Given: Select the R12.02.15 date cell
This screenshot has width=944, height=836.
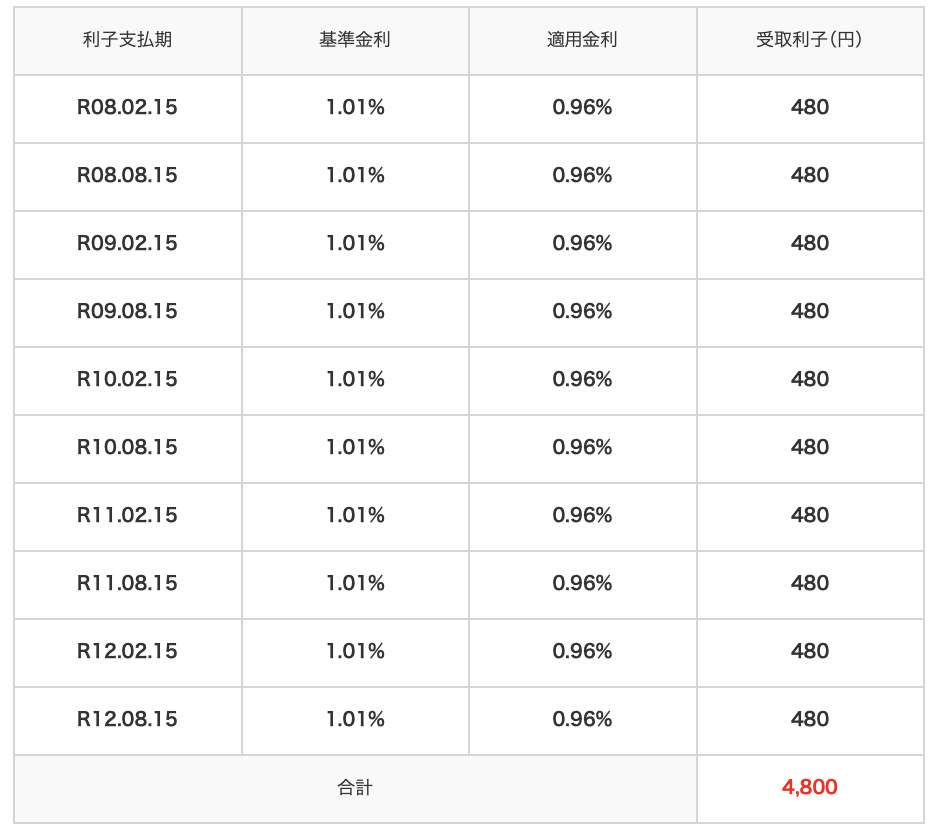Looking at the screenshot, I should tap(127, 651).
